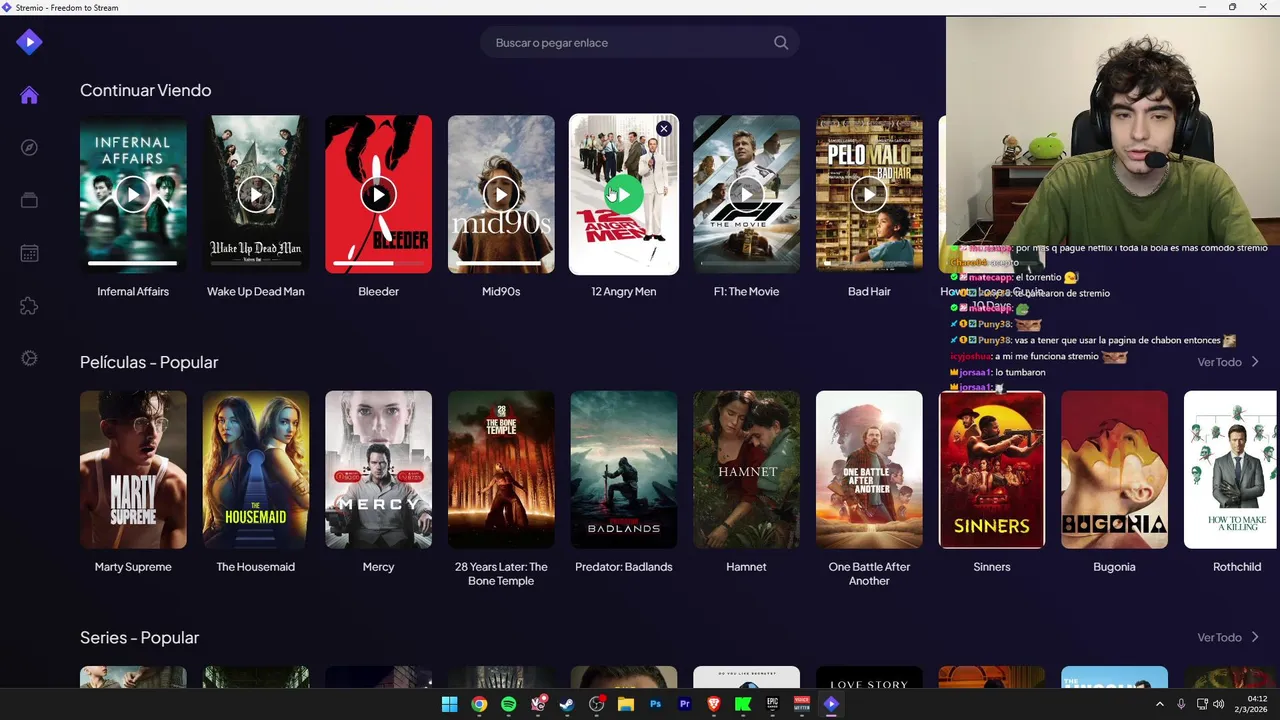
Task: Open The Housemaid poster
Action: (256, 470)
